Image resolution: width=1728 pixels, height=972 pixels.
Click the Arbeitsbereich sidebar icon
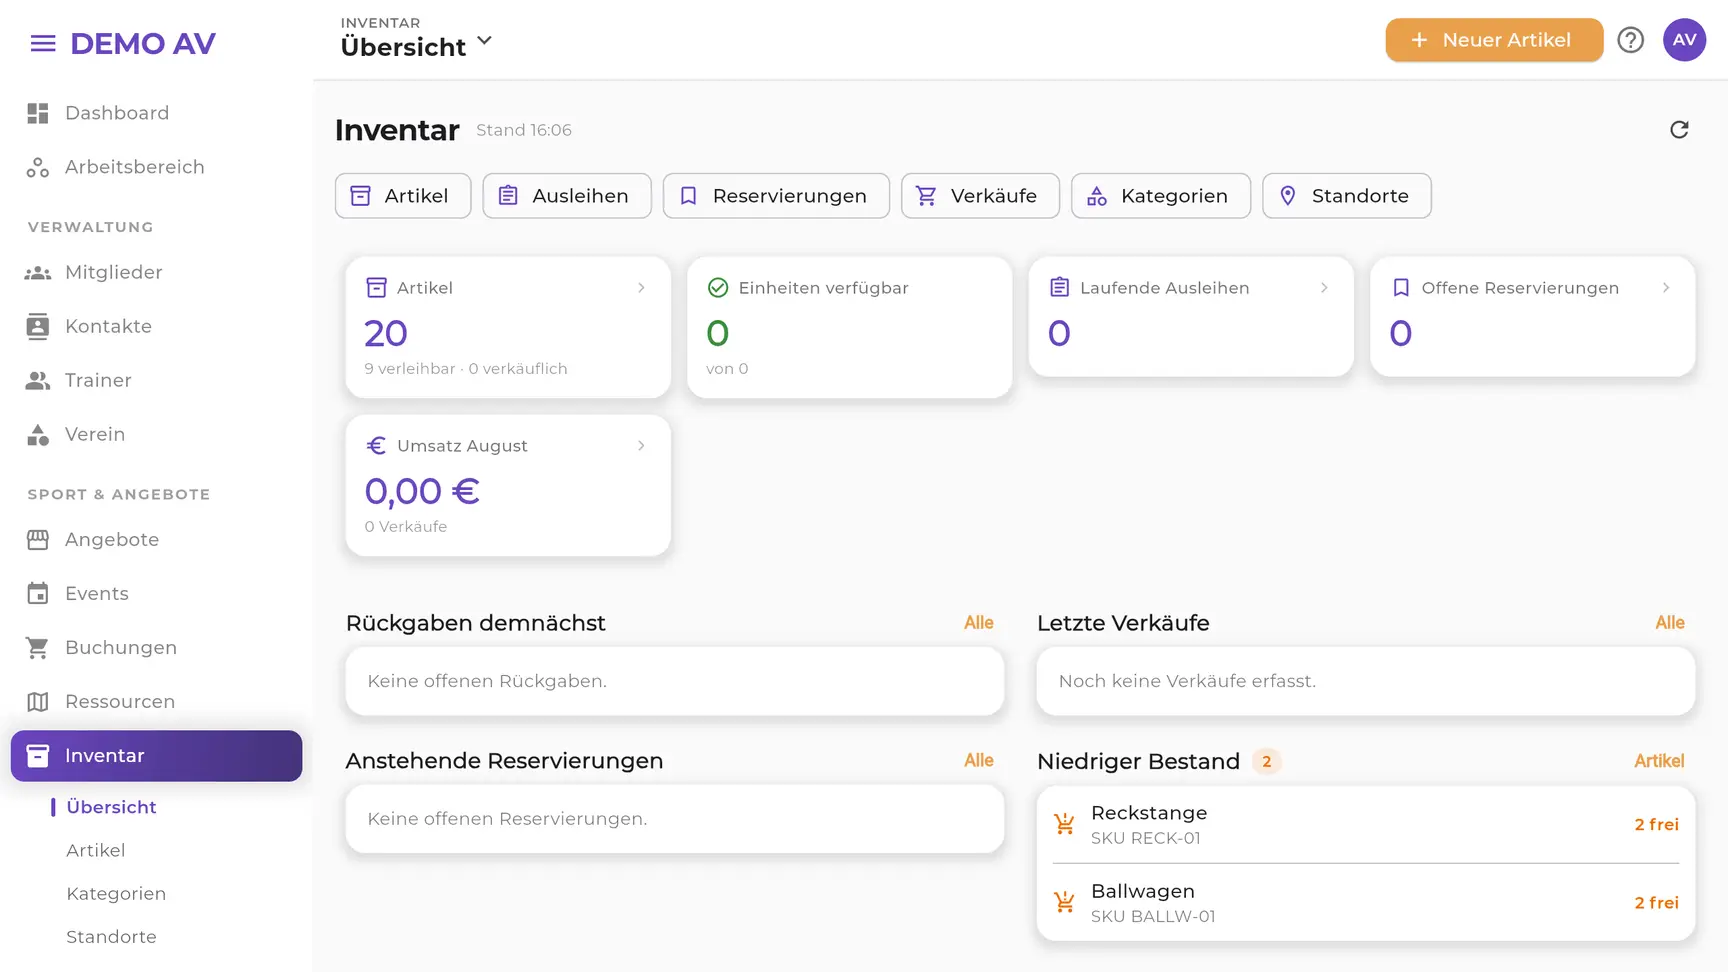point(38,167)
